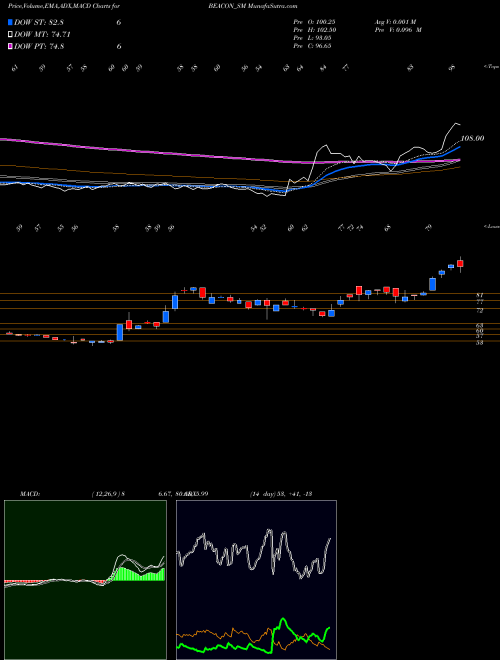Click the 'Pre C: 96.65' close value
This screenshot has height=660, width=500.
[312, 46]
